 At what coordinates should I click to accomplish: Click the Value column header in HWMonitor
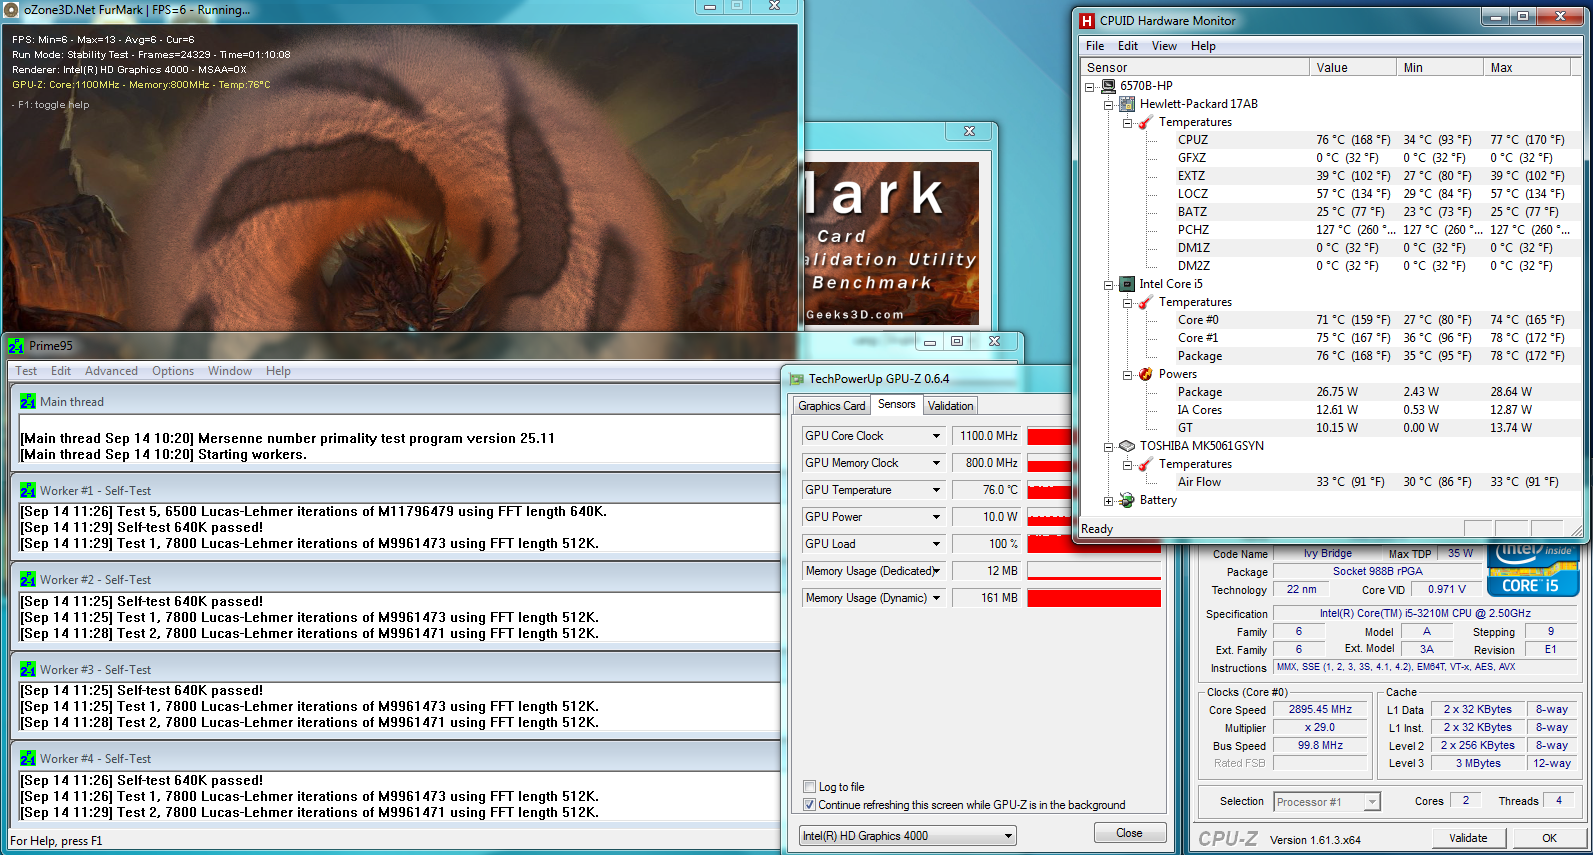pyautogui.click(x=1352, y=67)
